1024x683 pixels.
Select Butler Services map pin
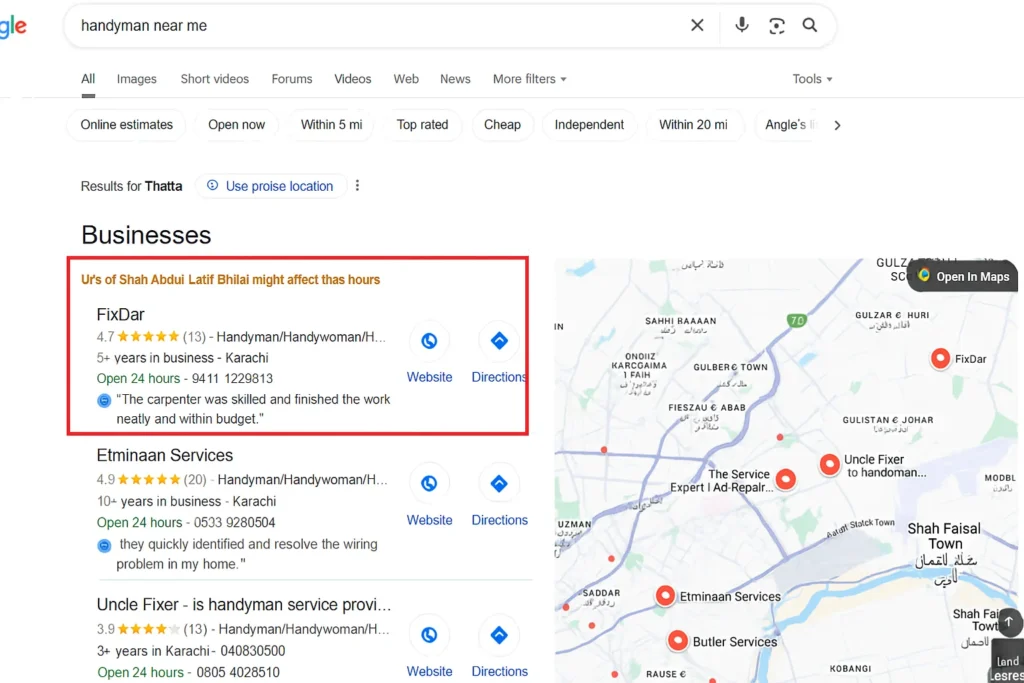678,641
